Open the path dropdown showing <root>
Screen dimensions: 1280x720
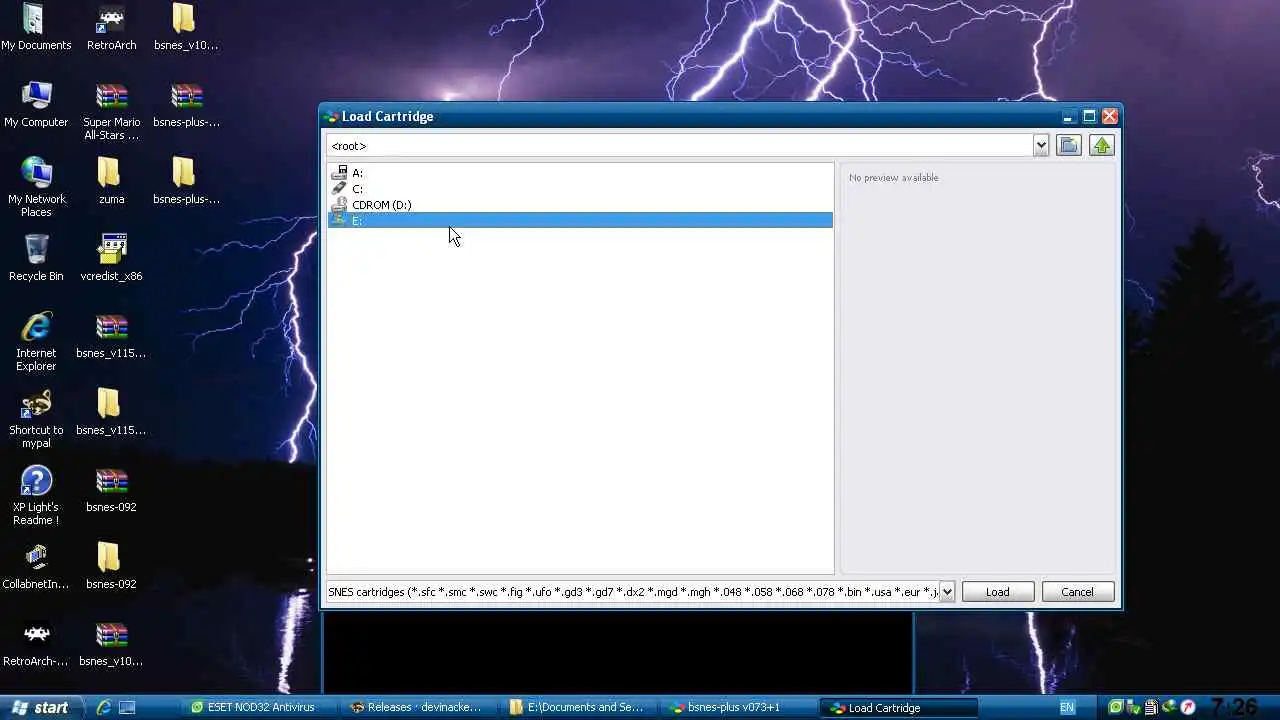[x=1040, y=145]
